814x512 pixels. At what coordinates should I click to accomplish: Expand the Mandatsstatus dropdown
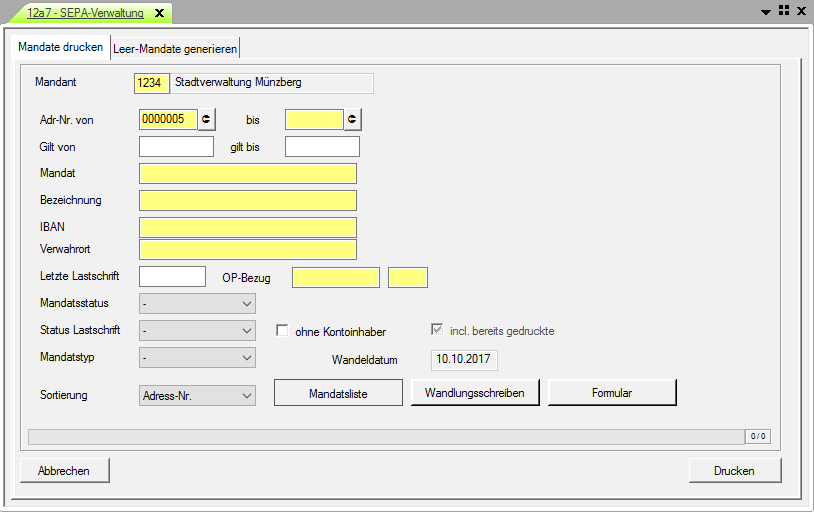coord(197,303)
